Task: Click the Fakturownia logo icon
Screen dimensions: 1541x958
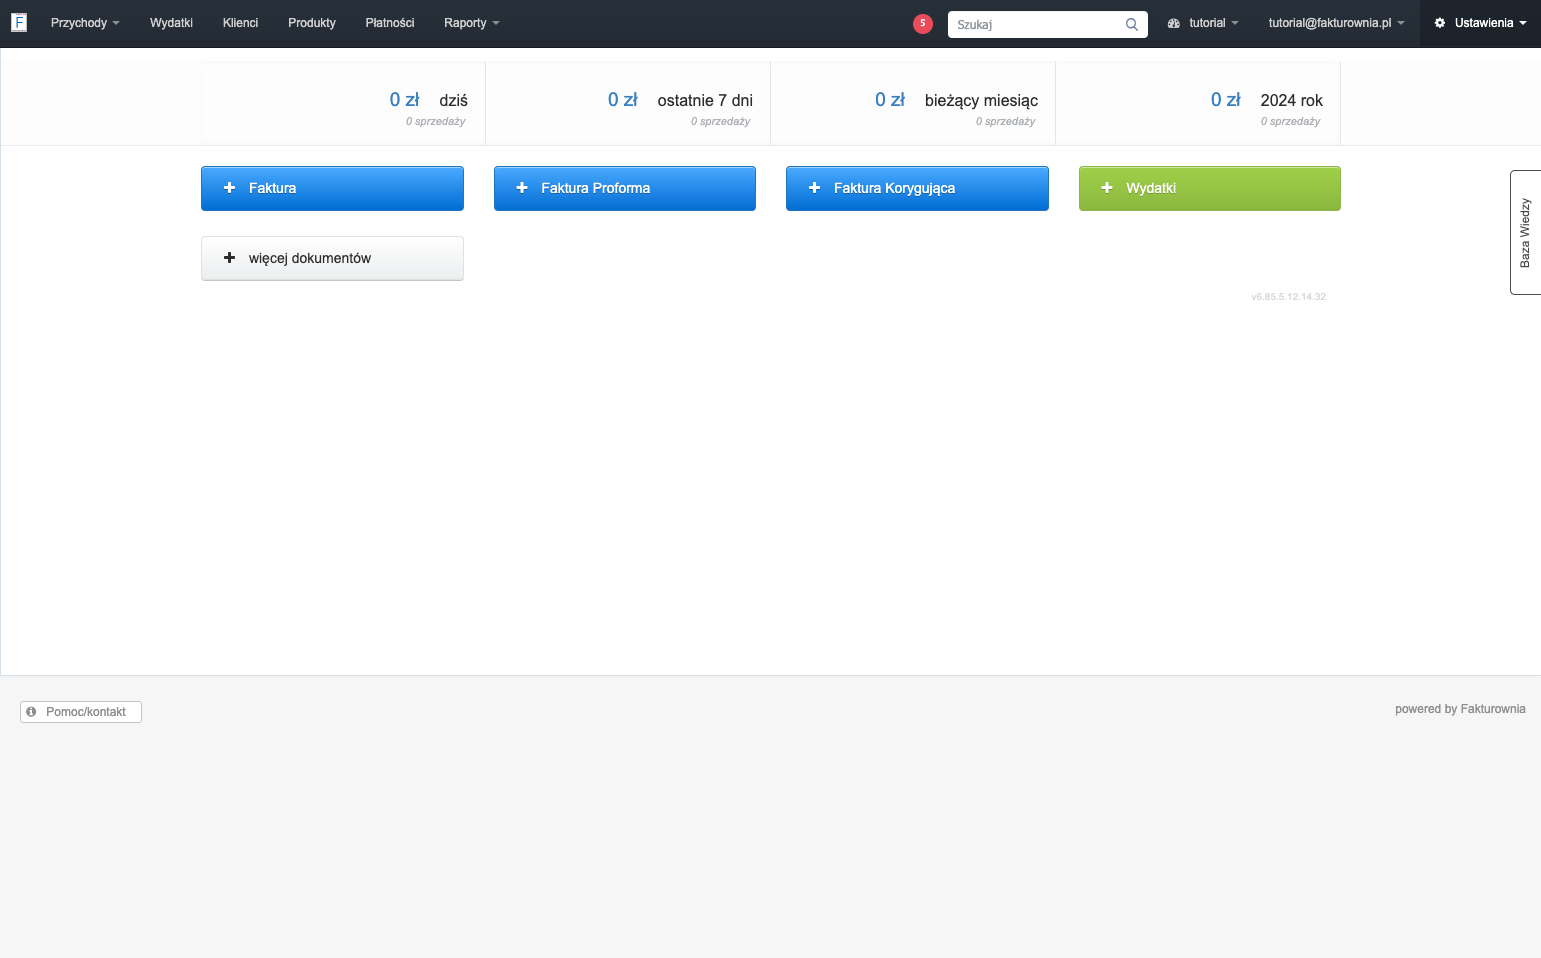Action: point(19,22)
